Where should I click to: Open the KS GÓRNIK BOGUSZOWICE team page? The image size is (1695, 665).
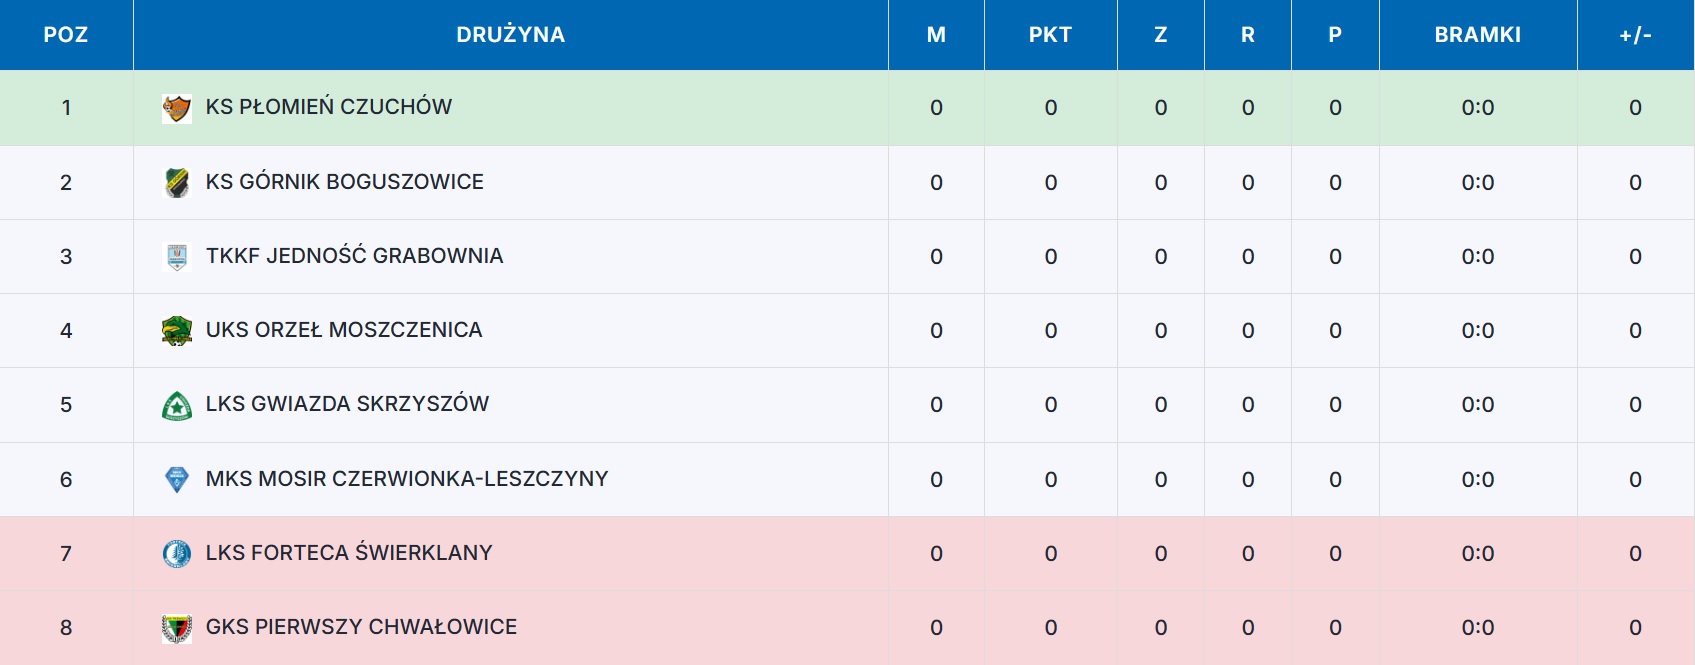(x=344, y=182)
